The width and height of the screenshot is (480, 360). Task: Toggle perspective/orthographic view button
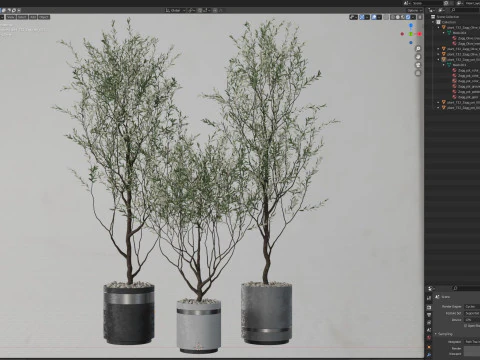coord(418,73)
